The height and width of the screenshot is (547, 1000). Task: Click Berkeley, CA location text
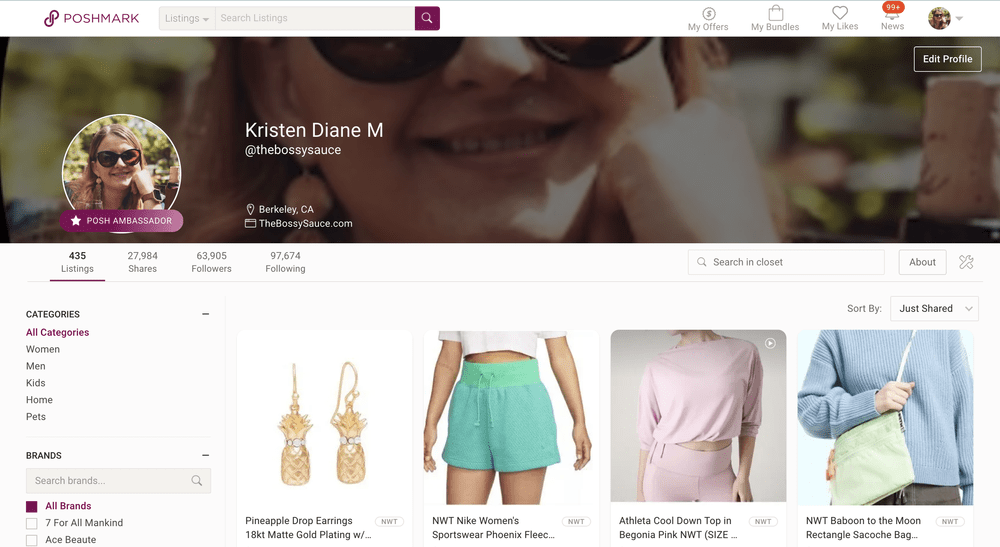[x=286, y=209]
